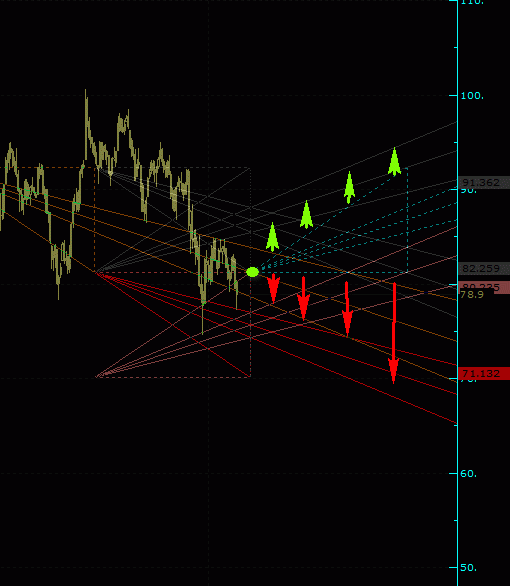This screenshot has height=586, width=510.
Task: Click the second red arrow from the oval
Action: click(303, 299)
